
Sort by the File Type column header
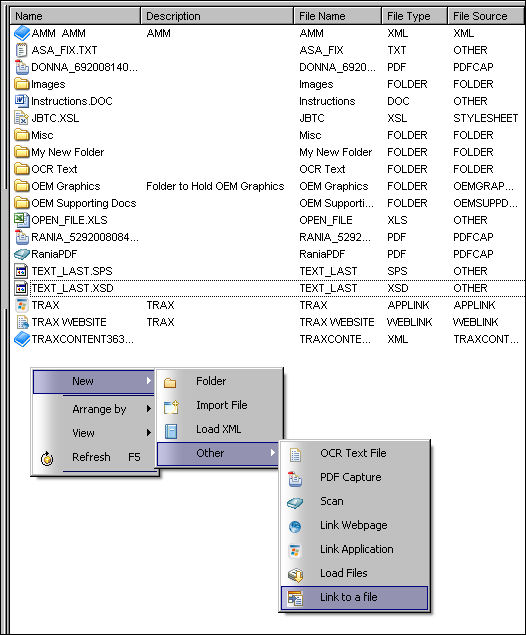coord(415,16)
